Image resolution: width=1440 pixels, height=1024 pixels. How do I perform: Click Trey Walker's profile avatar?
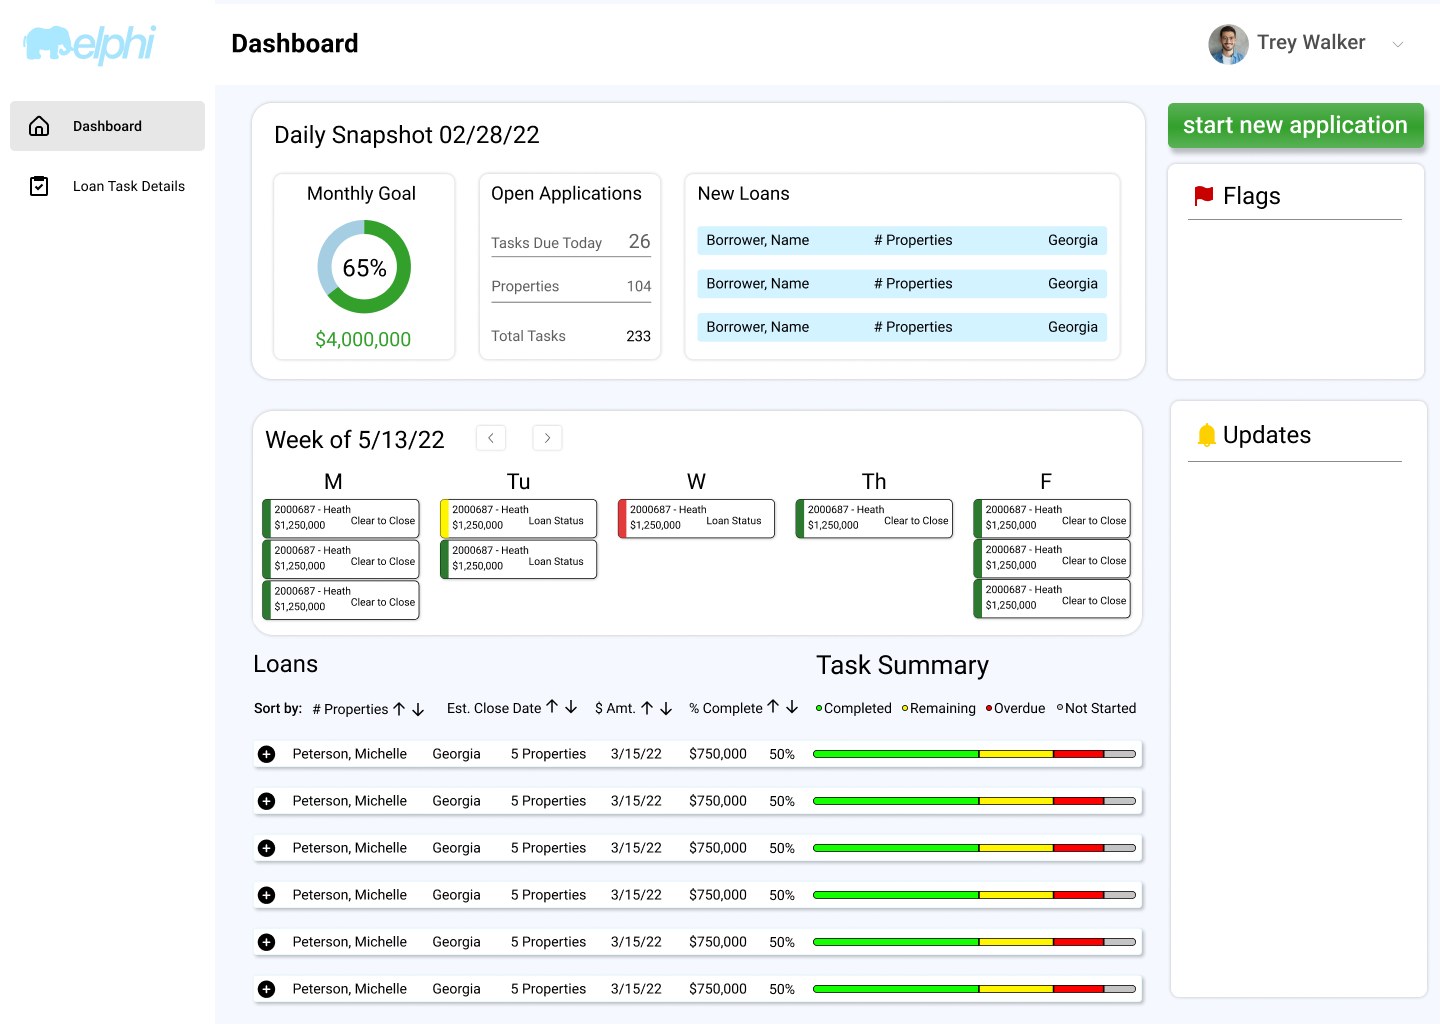[x=1228, y=44]
